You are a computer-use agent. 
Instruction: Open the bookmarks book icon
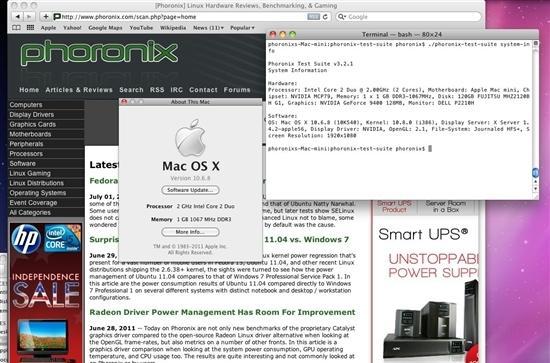[16, 27]
